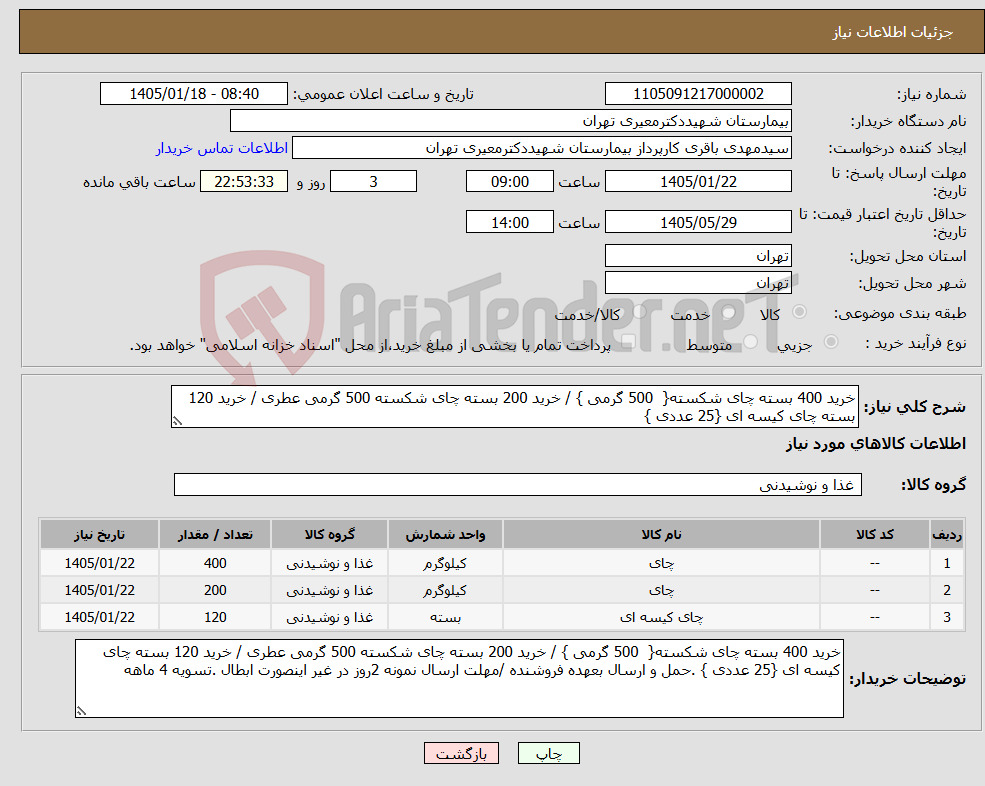This screenshot has width=985, height=786.
Task: Select the خدمت radio button
Action: pyautogui.click(x=729, y=312)
